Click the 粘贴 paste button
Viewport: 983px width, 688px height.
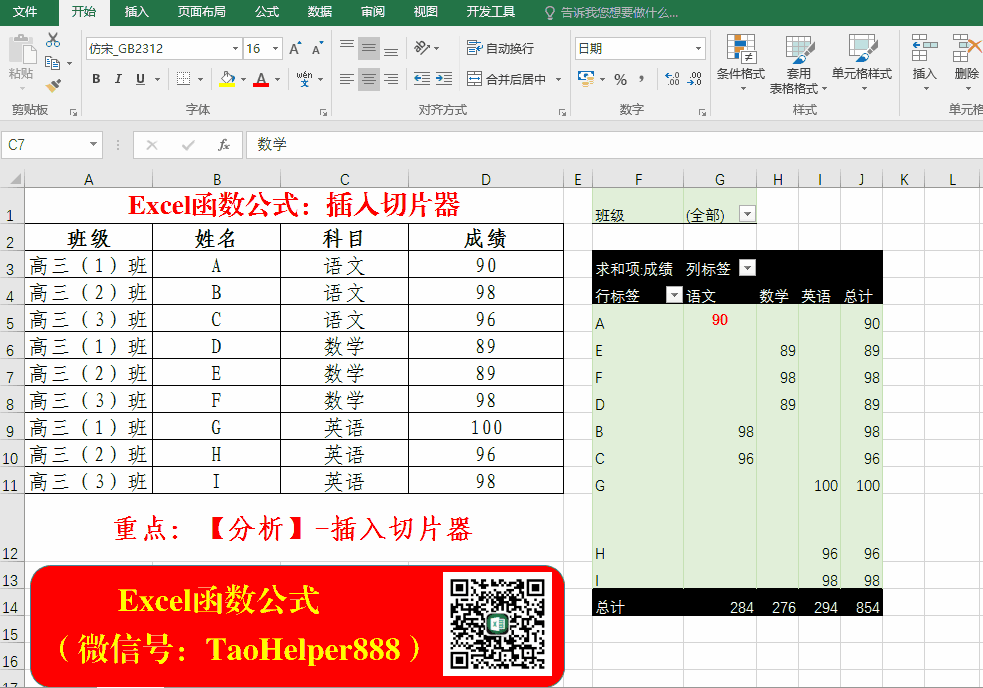(21, 60)
